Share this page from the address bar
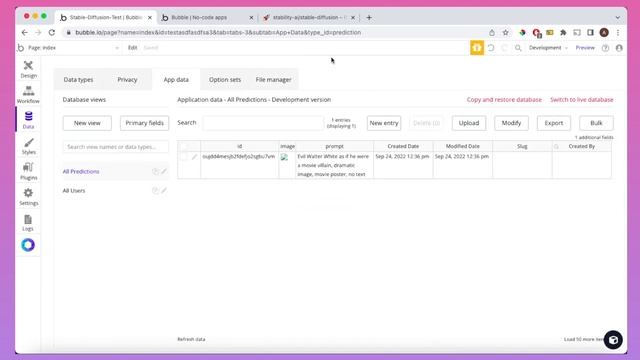This screenshot has width=640, height=360. click(492, 33)
